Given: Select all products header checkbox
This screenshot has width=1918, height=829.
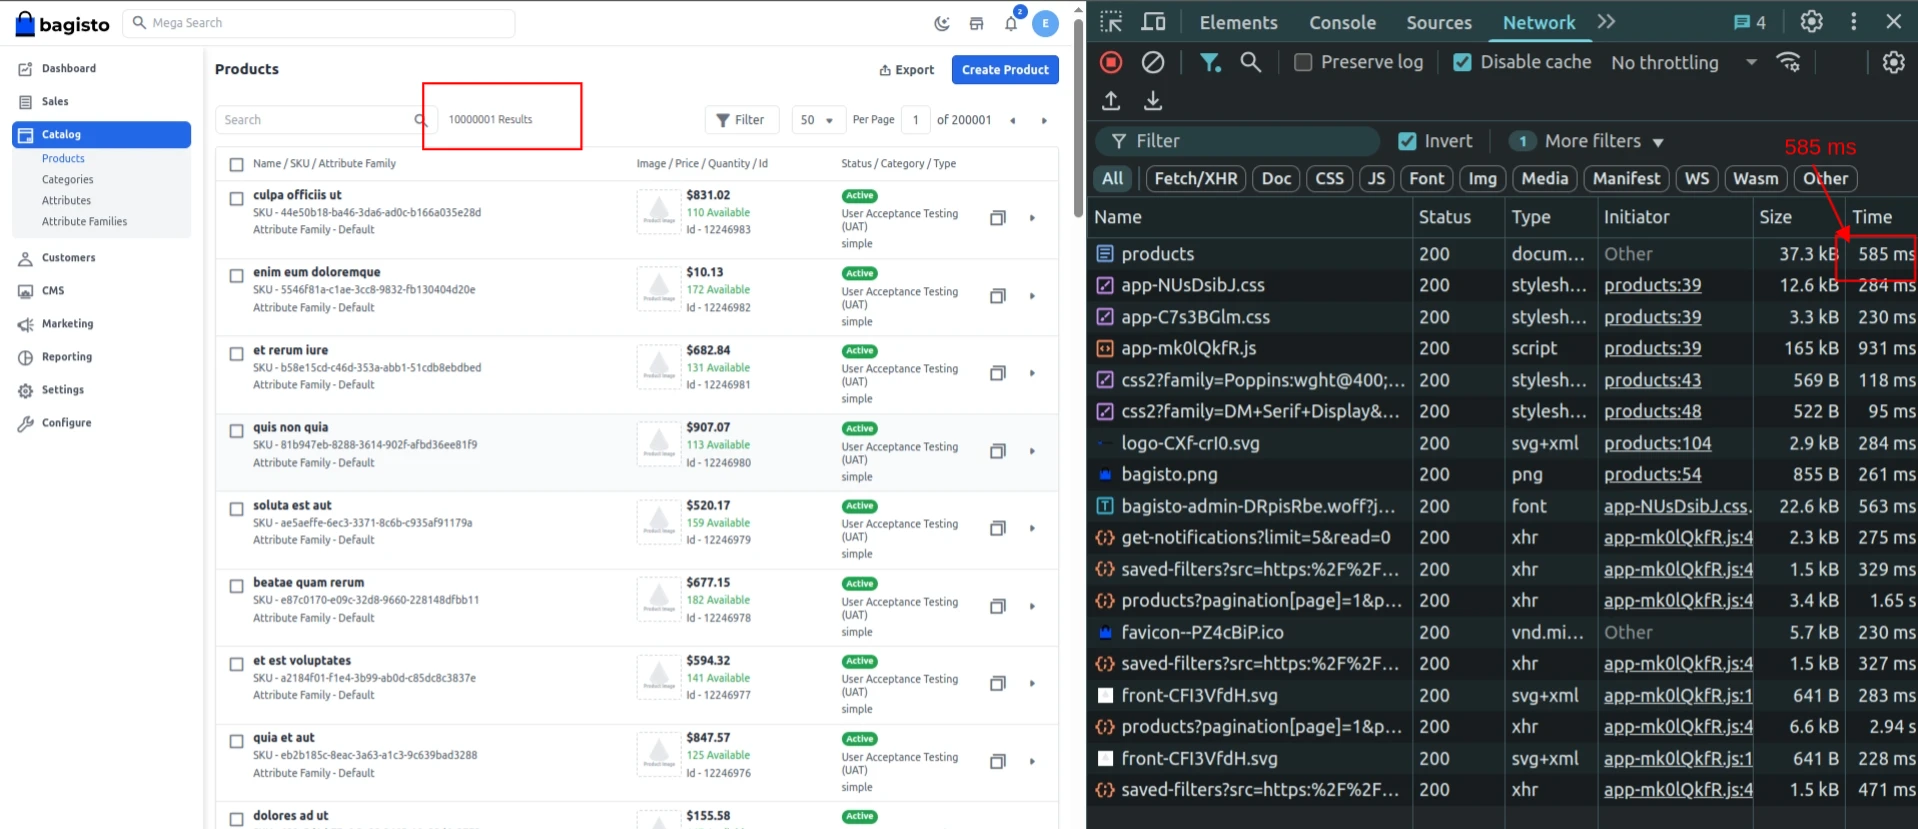Looking at the screenshot, I should click(x=236, y=164).
